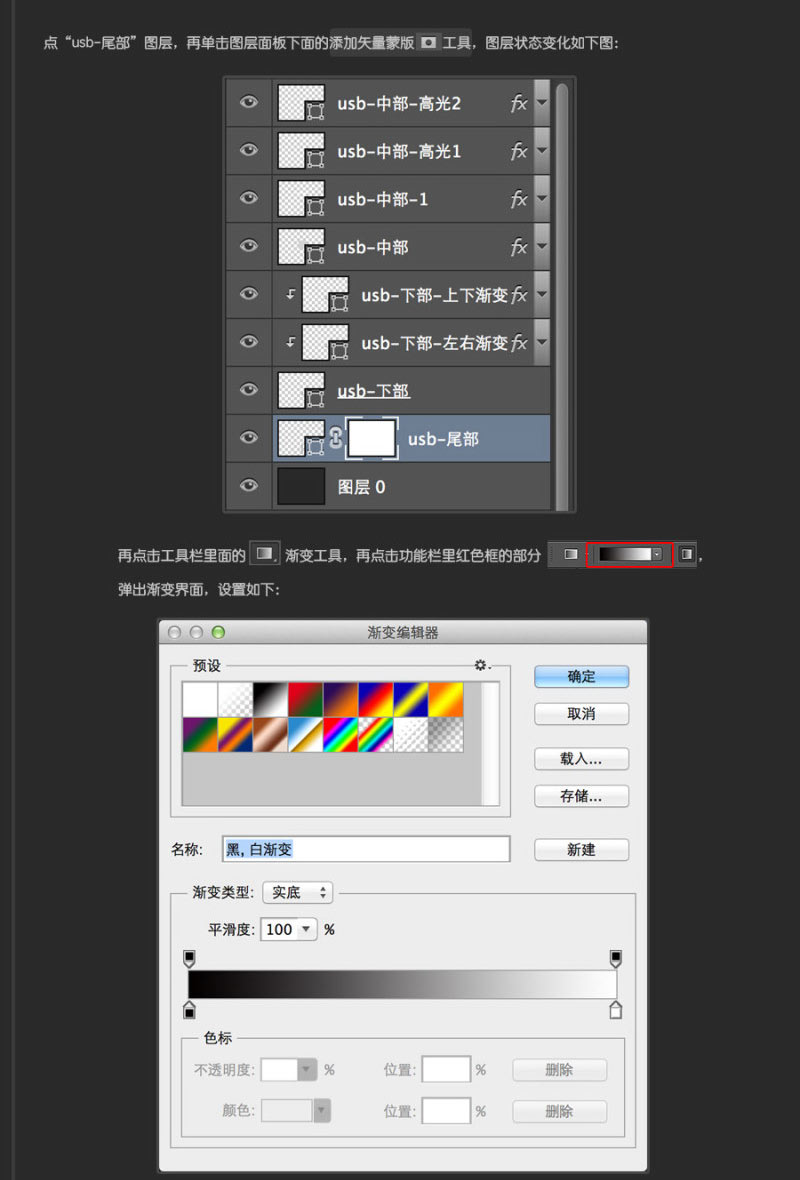Click the fx icon on usb-中部 layer
800x1180 pixels.
tap(518, 247)
